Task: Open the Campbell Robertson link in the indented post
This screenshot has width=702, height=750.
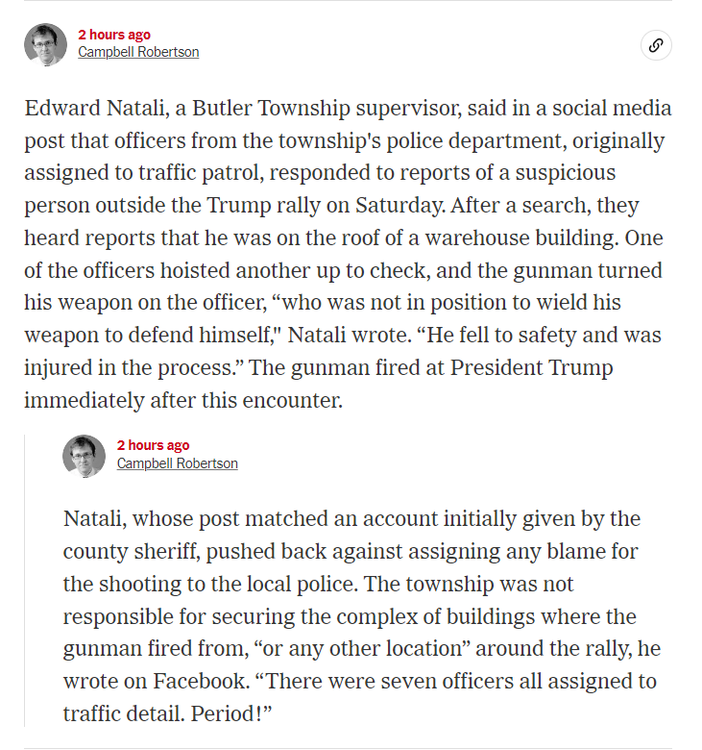Action: point(177,463)
